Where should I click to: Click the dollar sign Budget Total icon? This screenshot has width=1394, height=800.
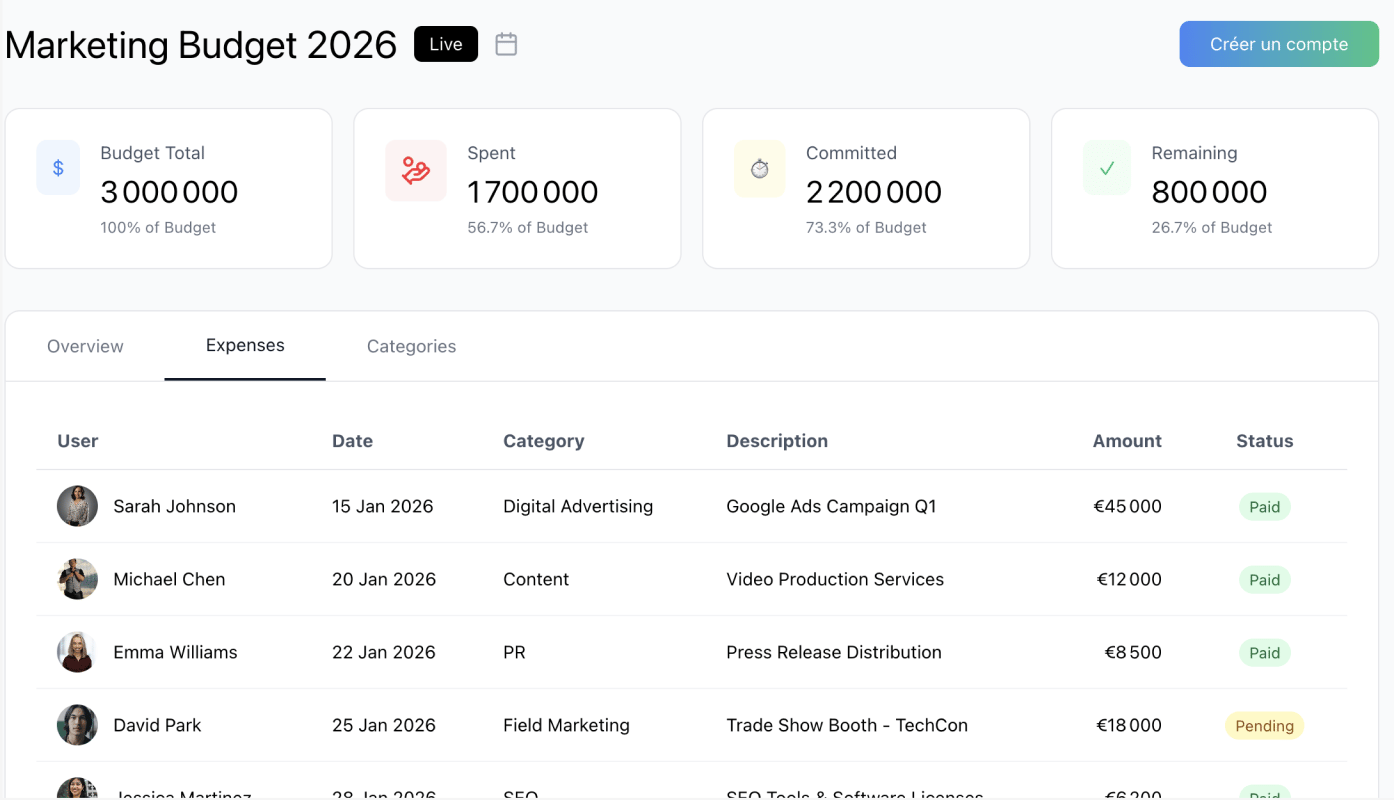pyautogui.click(x=58, y=168)
